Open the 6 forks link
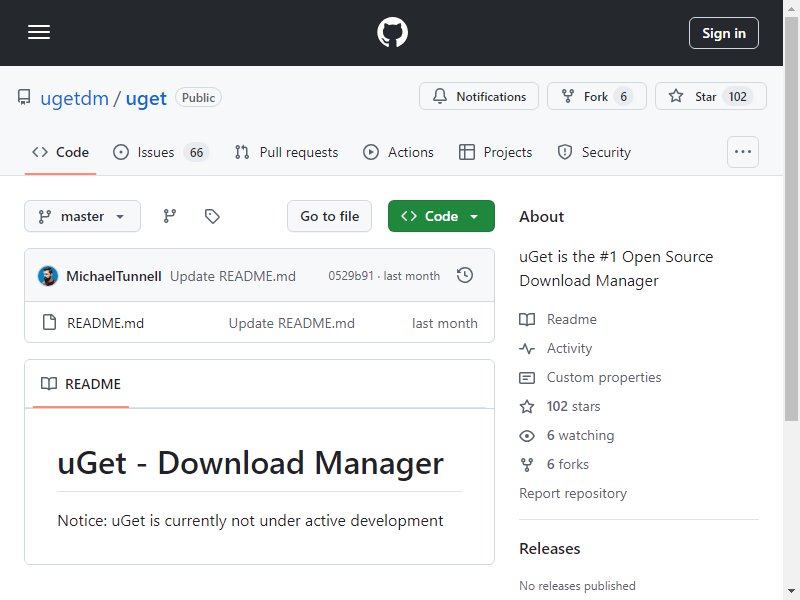Screen dimensions: 800x600 (568, 465)
